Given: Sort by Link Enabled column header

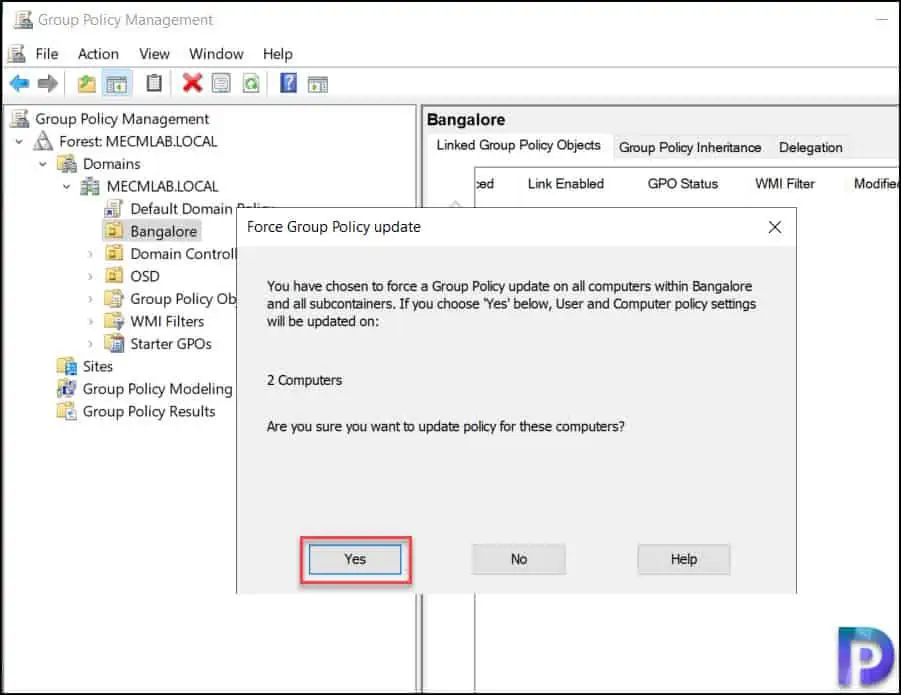Looking at the screenshot, I should (x=566, y=184).
